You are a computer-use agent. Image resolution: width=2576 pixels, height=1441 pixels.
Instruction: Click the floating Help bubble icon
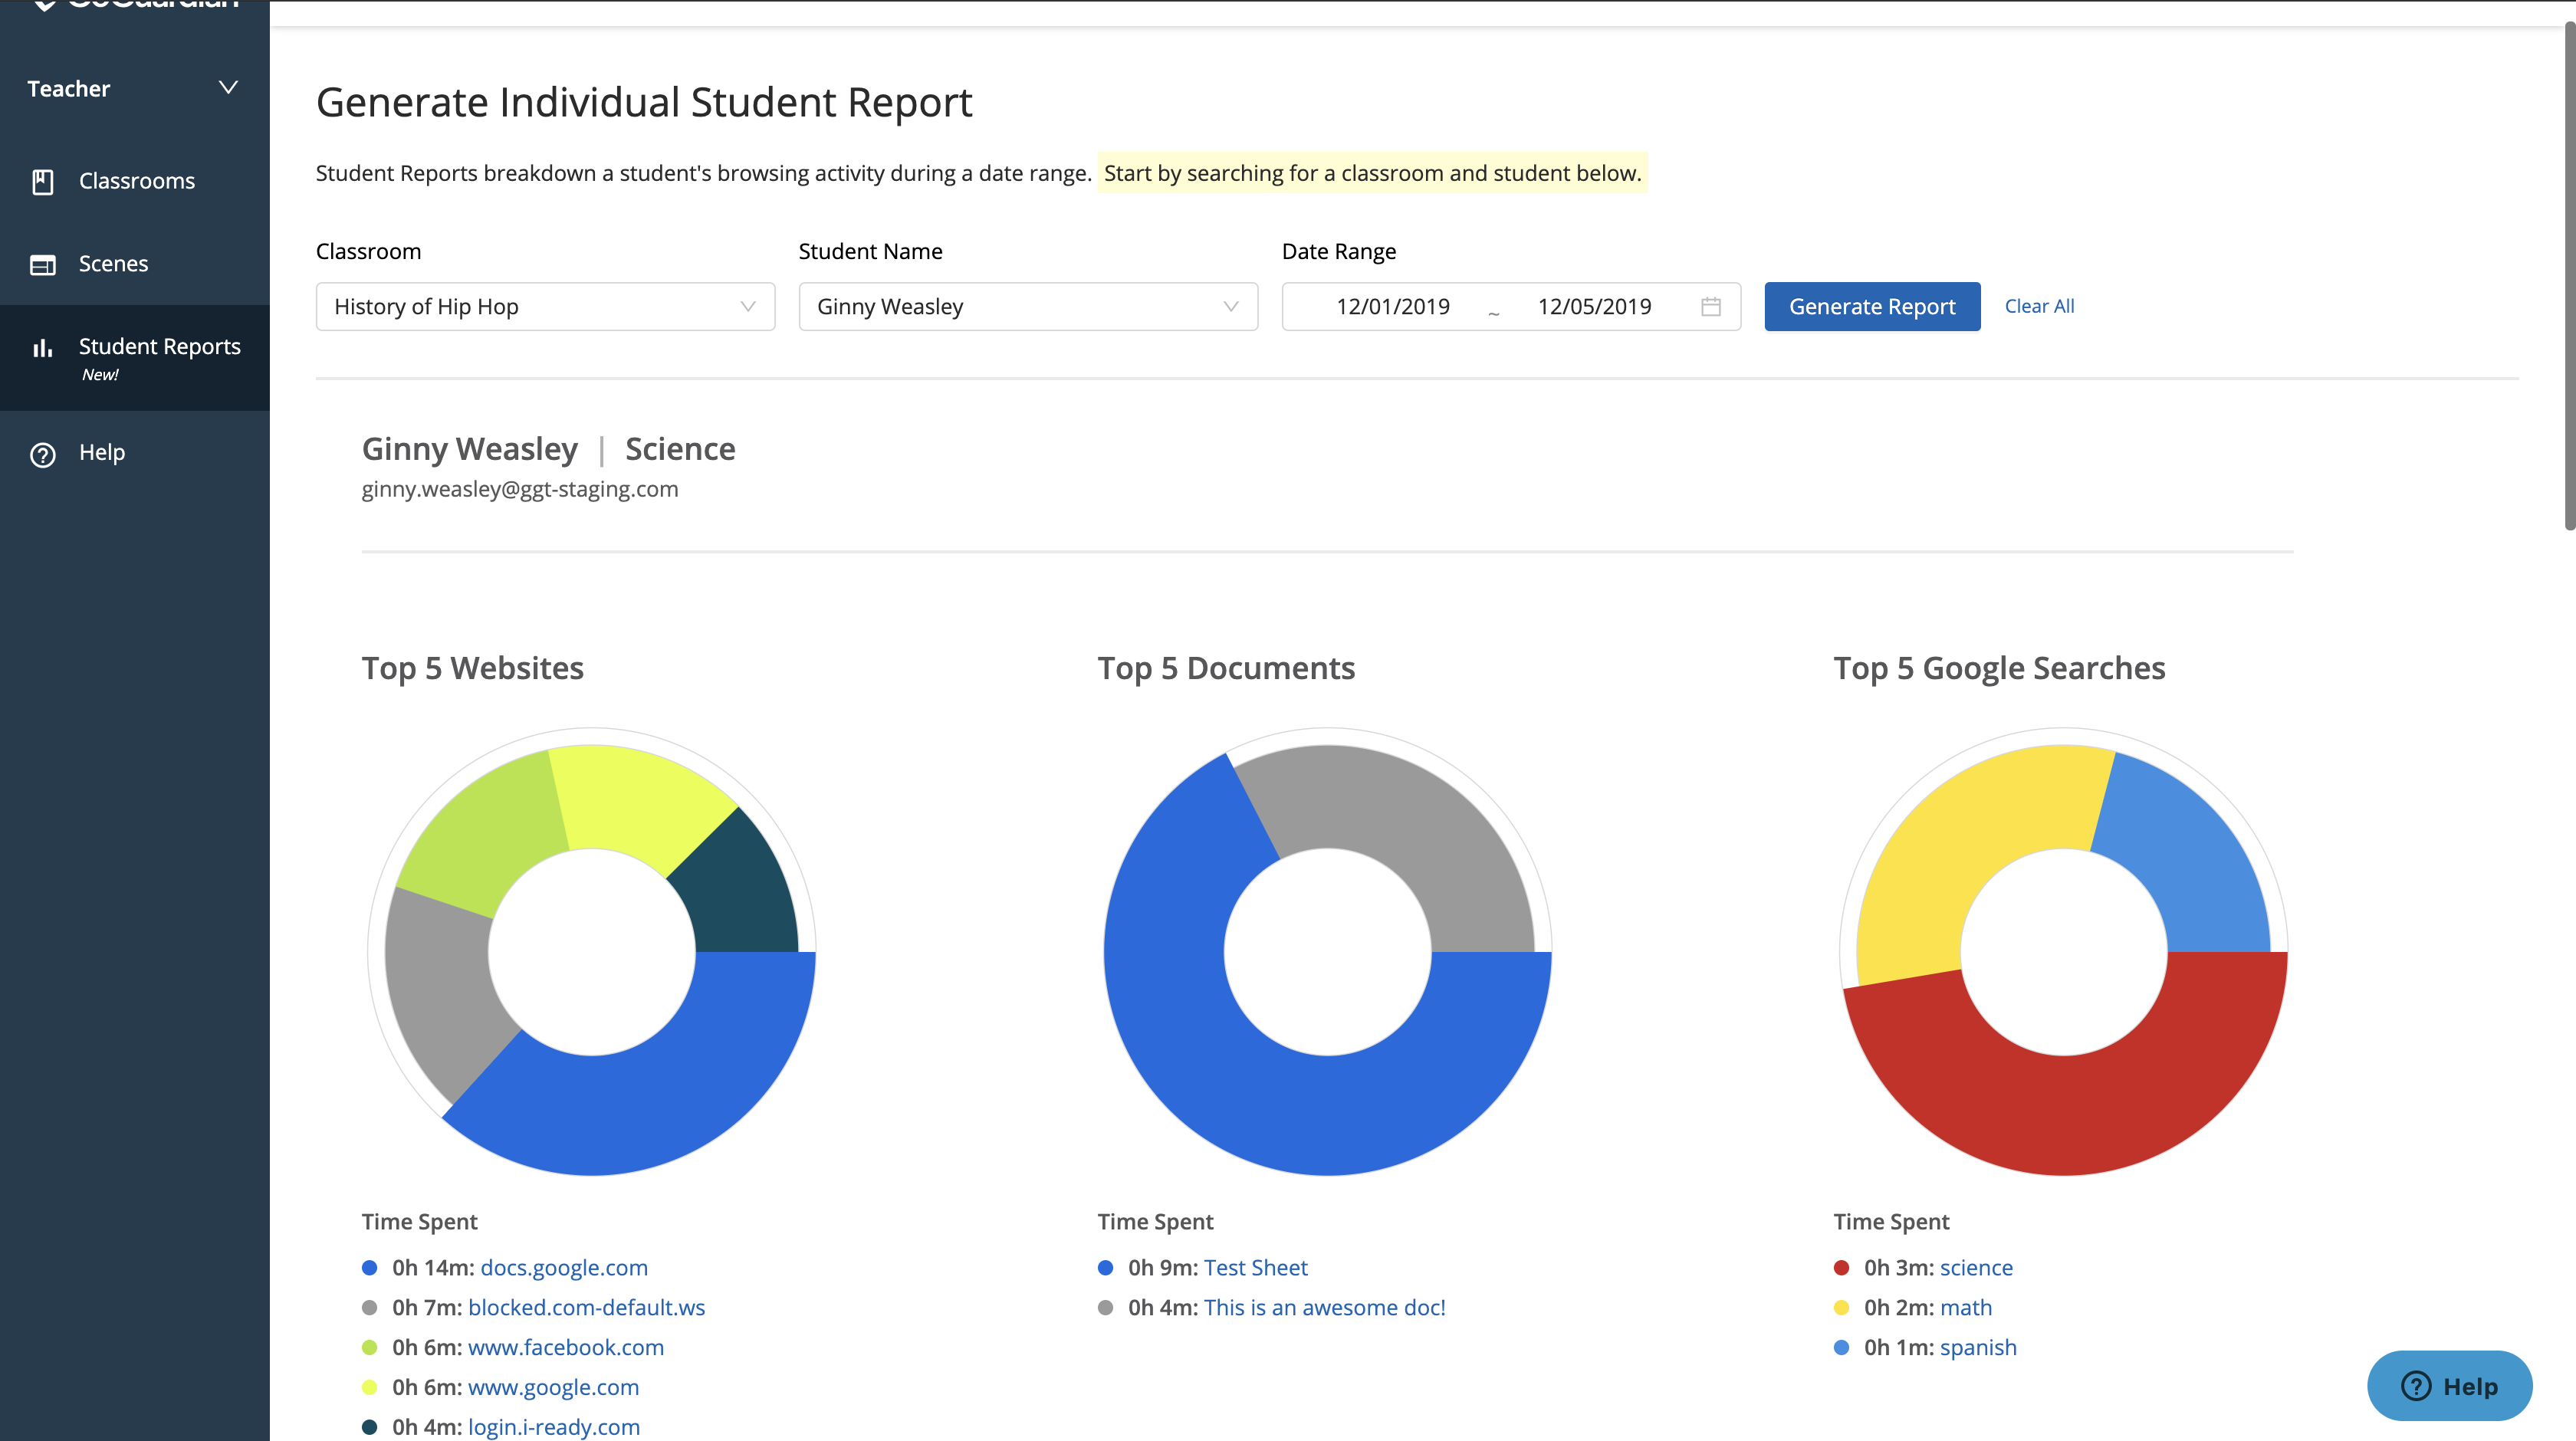click(x=2415, y=1386)
